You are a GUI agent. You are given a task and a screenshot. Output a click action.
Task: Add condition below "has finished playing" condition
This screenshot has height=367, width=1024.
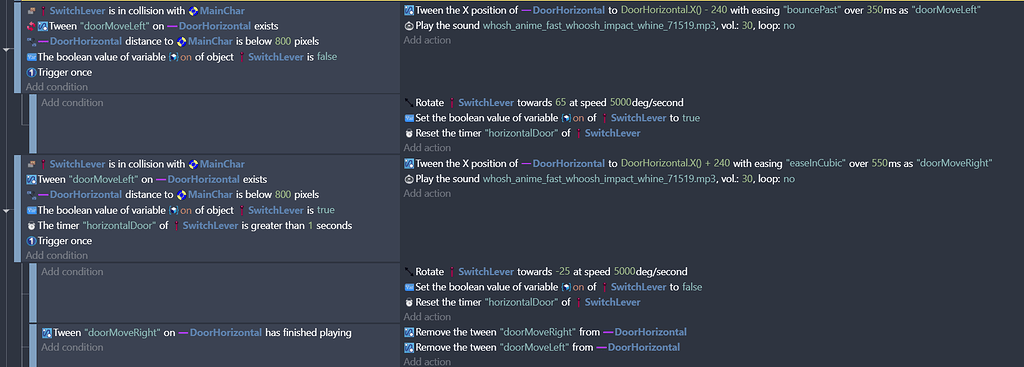[72, 347]
